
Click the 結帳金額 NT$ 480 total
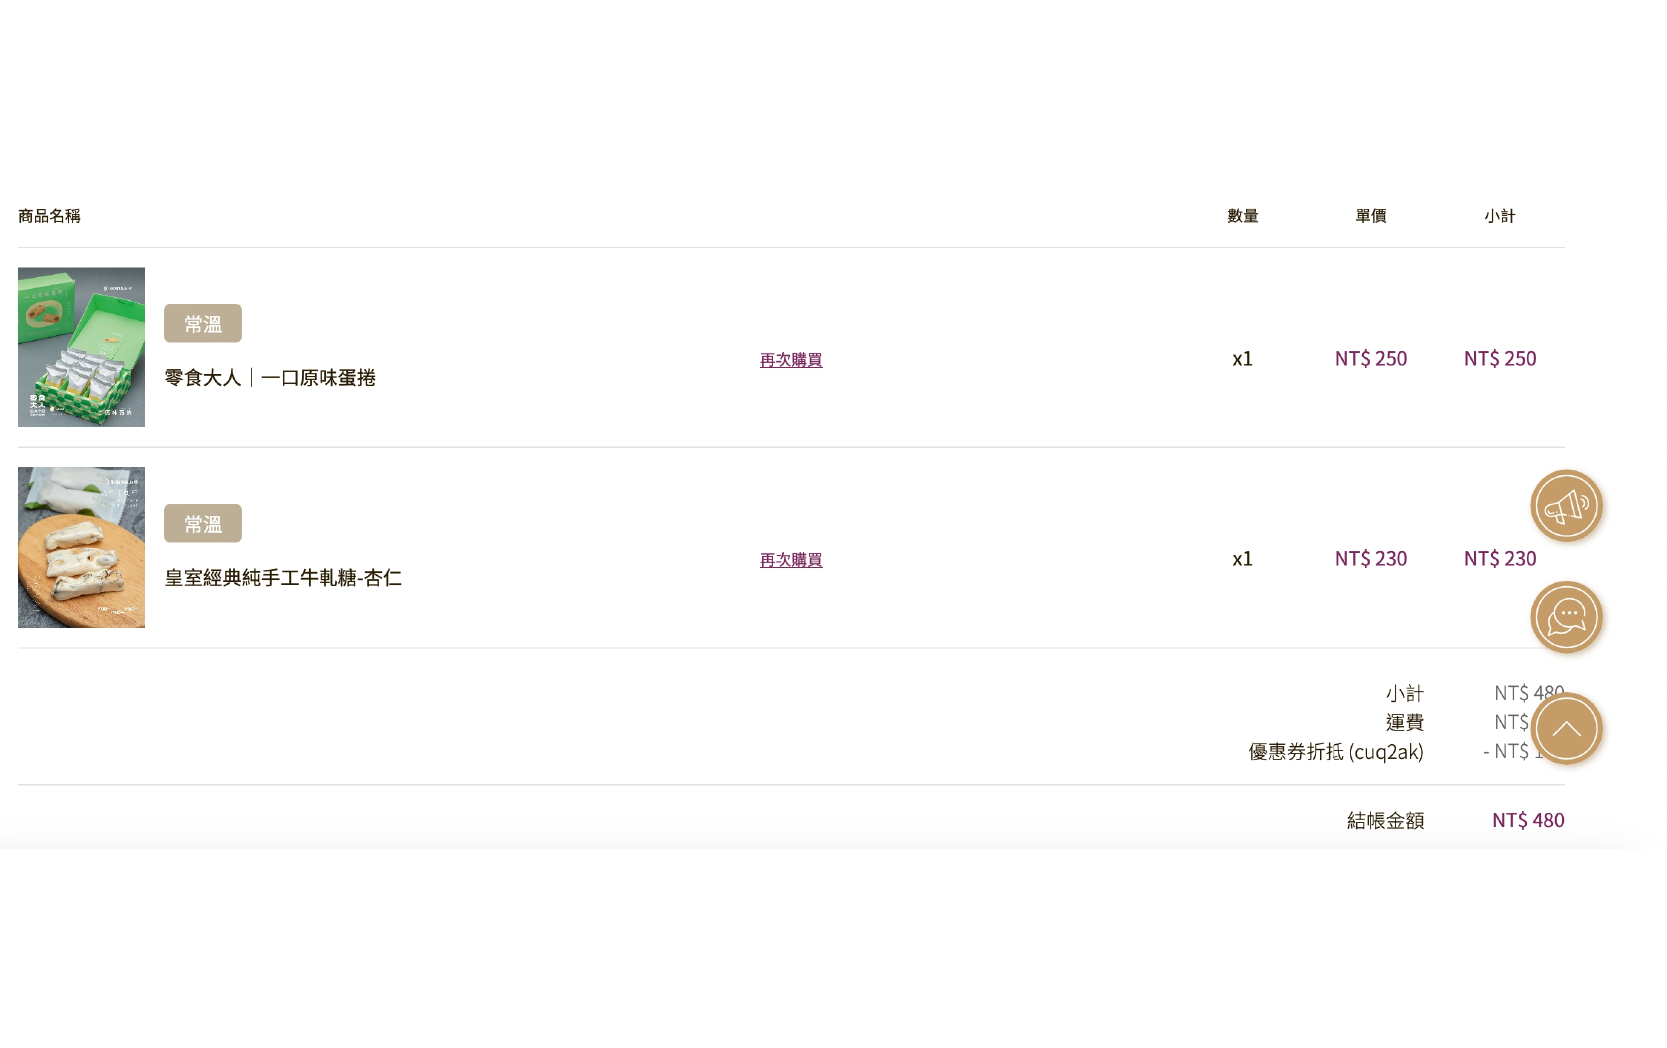1456,820
